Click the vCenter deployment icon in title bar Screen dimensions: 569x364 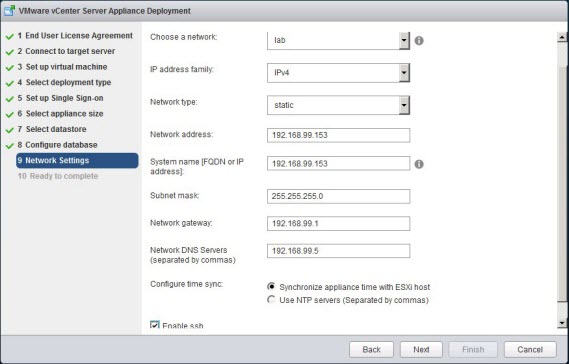pyautogui.click(x=9, y=11)
